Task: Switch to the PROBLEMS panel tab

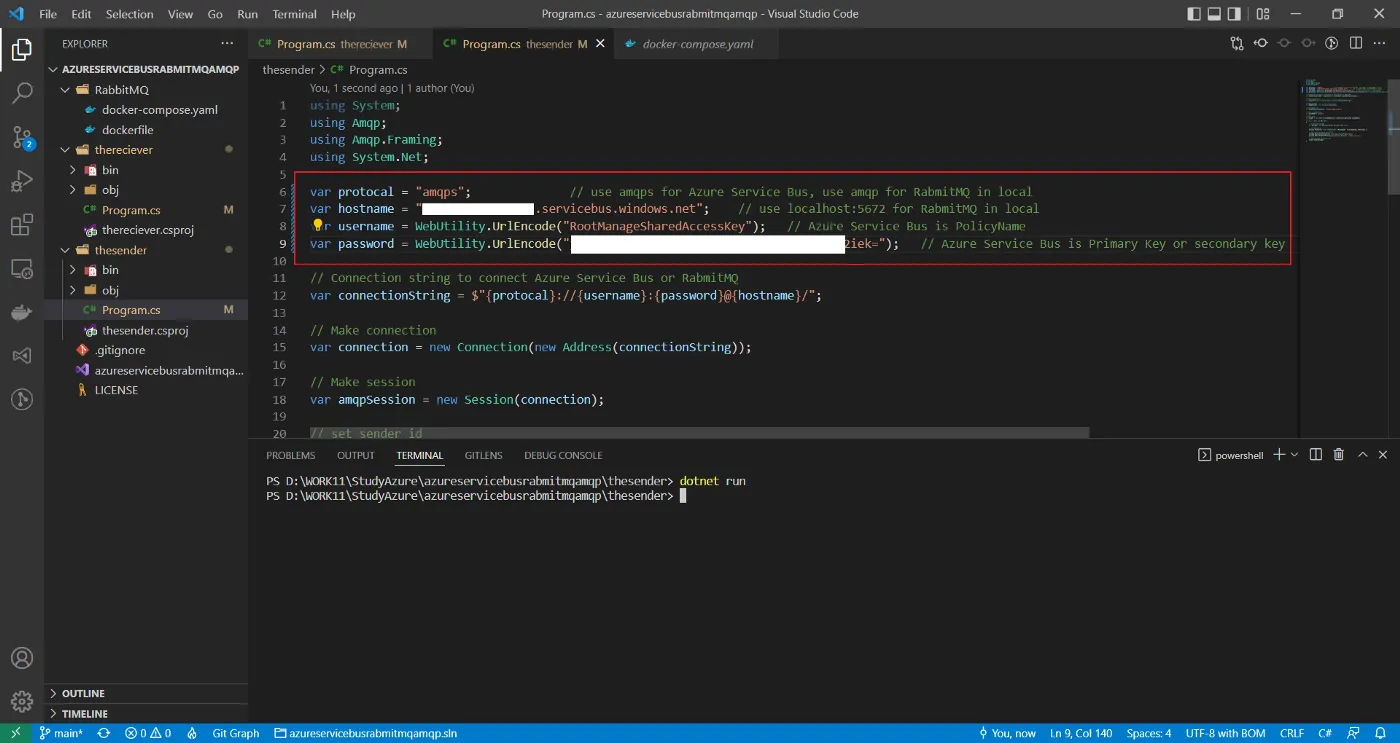Action: (291, 455)
